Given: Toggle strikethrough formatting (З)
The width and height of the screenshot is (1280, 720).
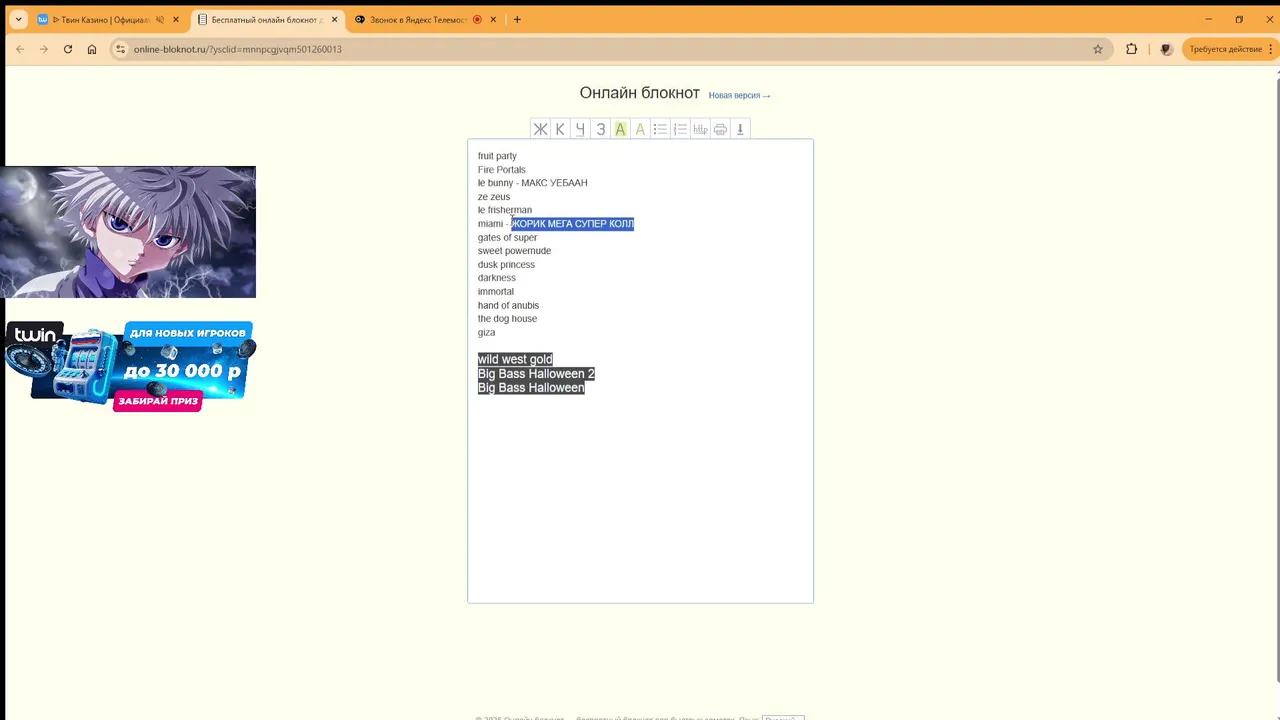Looking at the screenshot, I should (x=600, y=129).
